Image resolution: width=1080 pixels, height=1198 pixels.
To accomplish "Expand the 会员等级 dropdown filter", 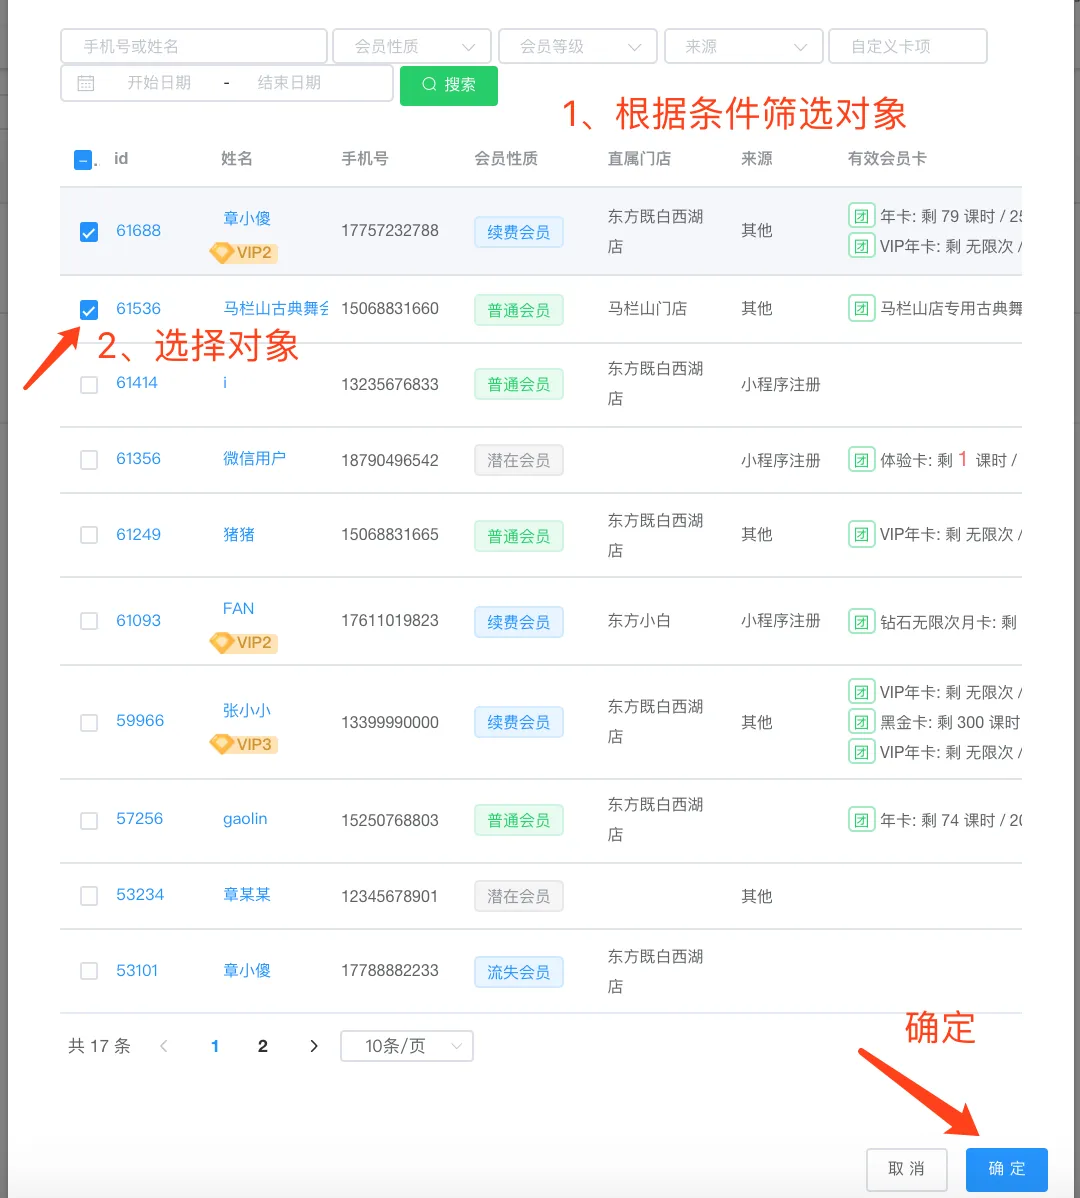I will [577, 46].
